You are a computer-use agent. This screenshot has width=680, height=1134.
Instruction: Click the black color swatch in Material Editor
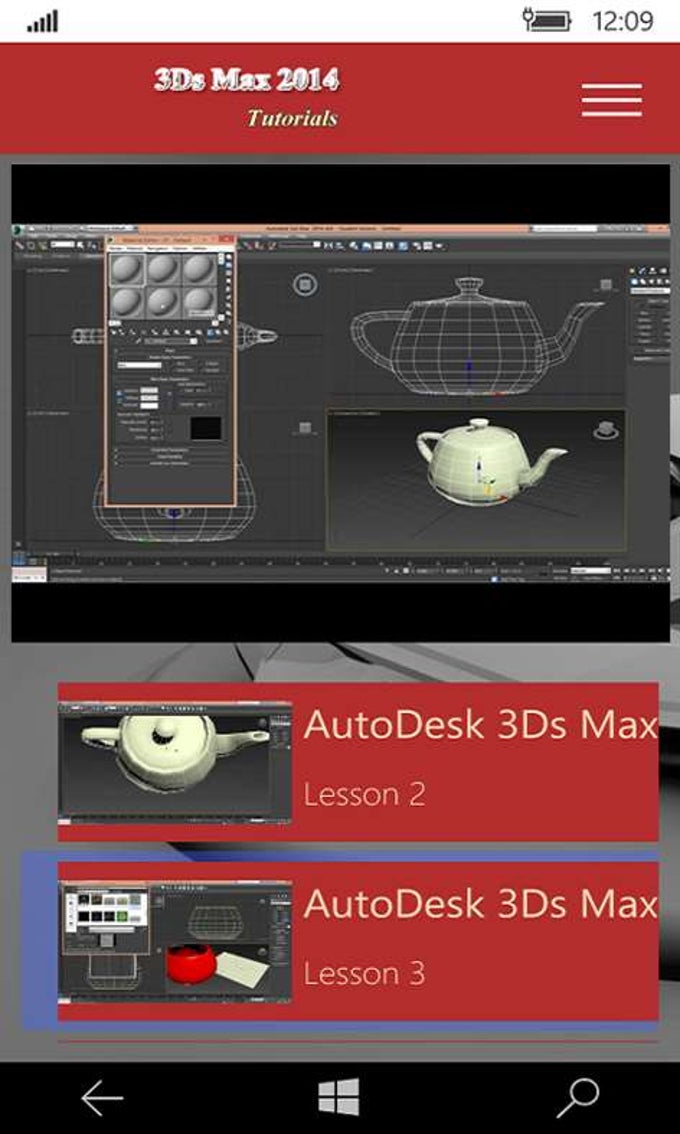[205, 429]
